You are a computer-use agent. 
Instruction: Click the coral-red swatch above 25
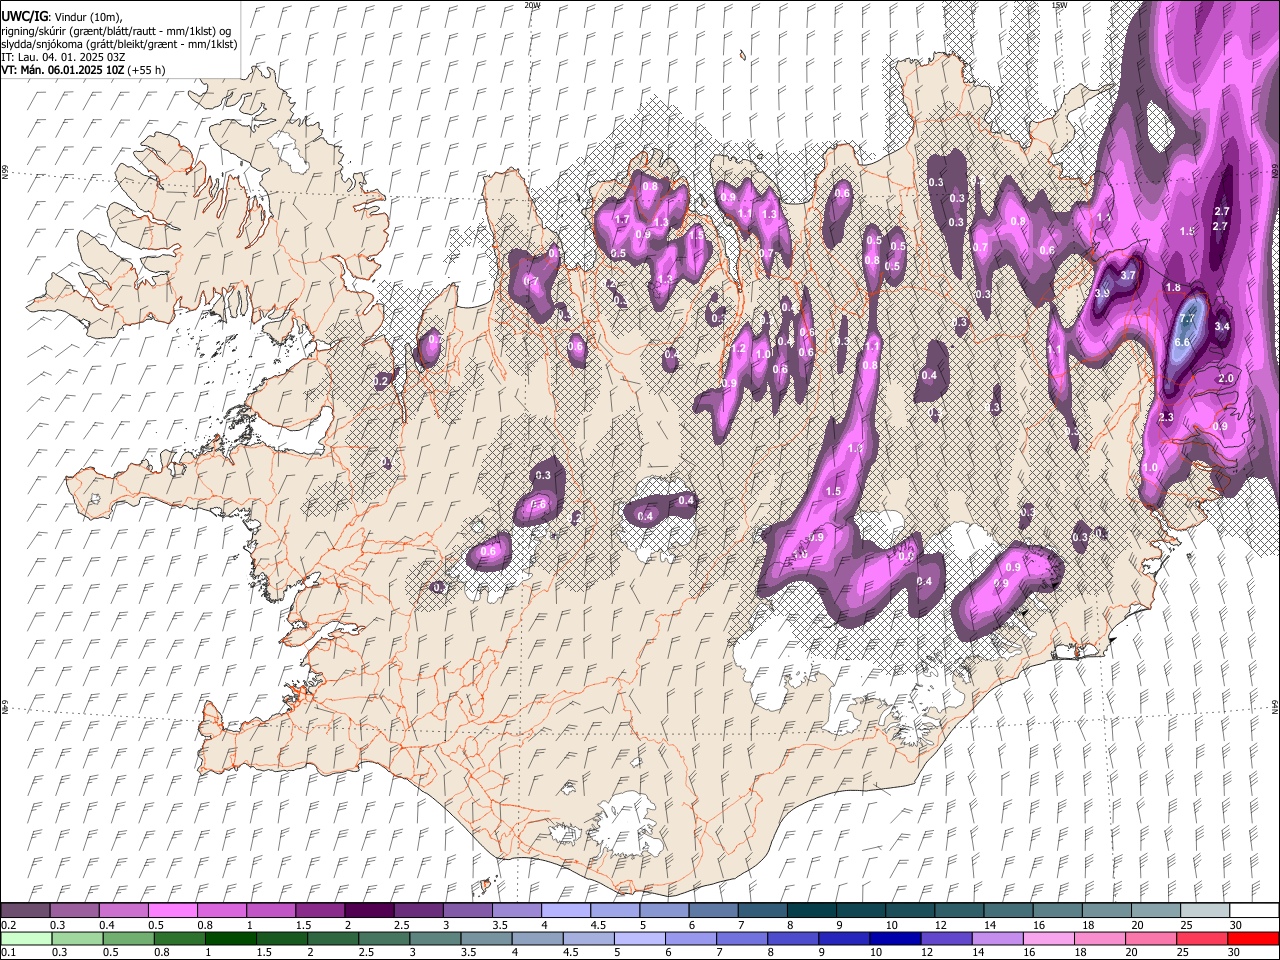coord(1204,938)
